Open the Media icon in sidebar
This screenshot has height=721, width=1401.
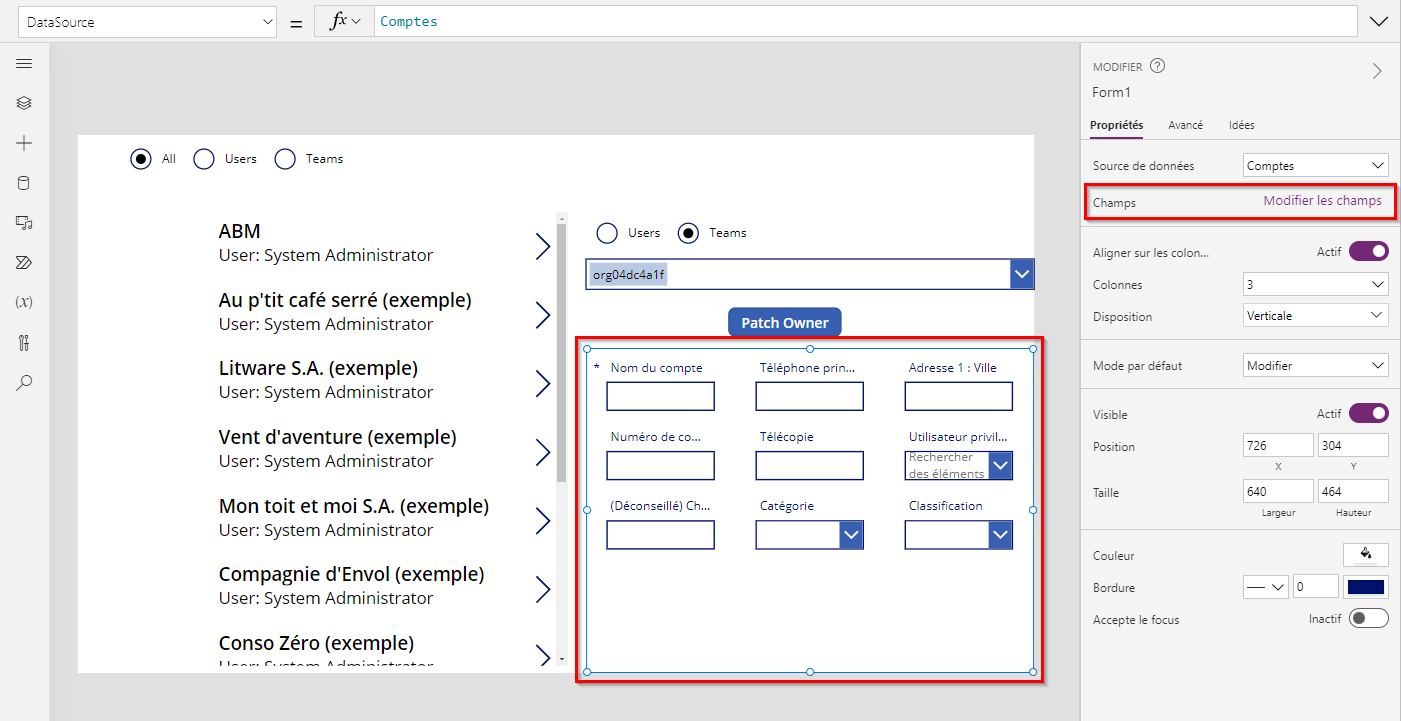24,223
